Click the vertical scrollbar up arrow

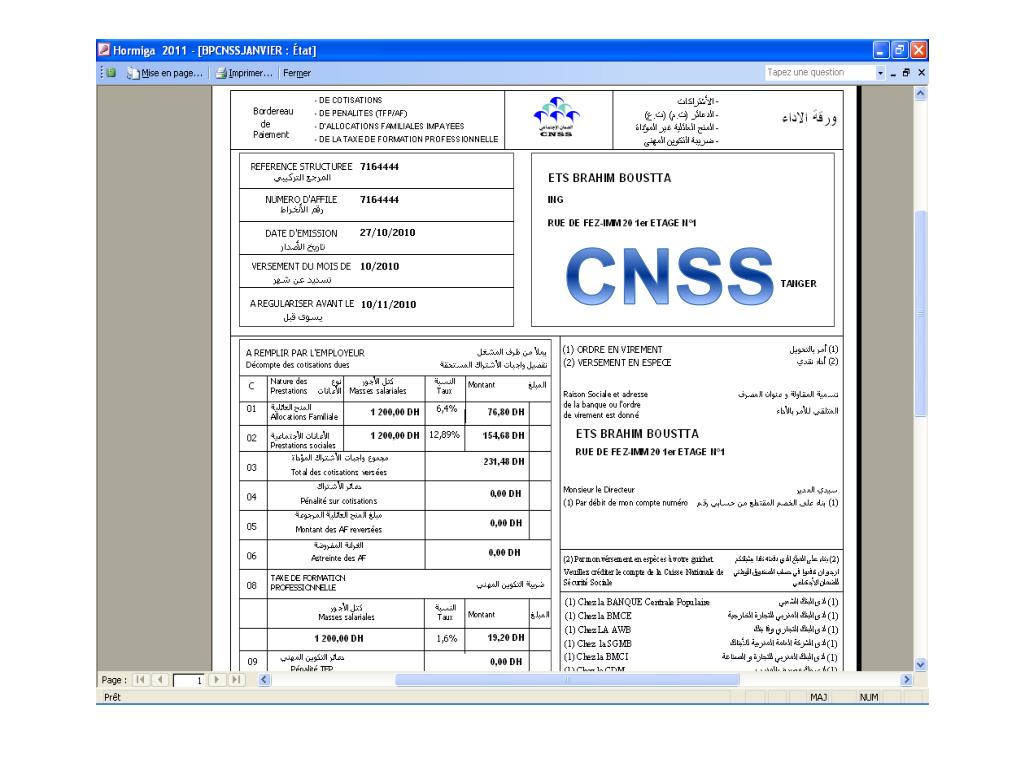point(920,93)
